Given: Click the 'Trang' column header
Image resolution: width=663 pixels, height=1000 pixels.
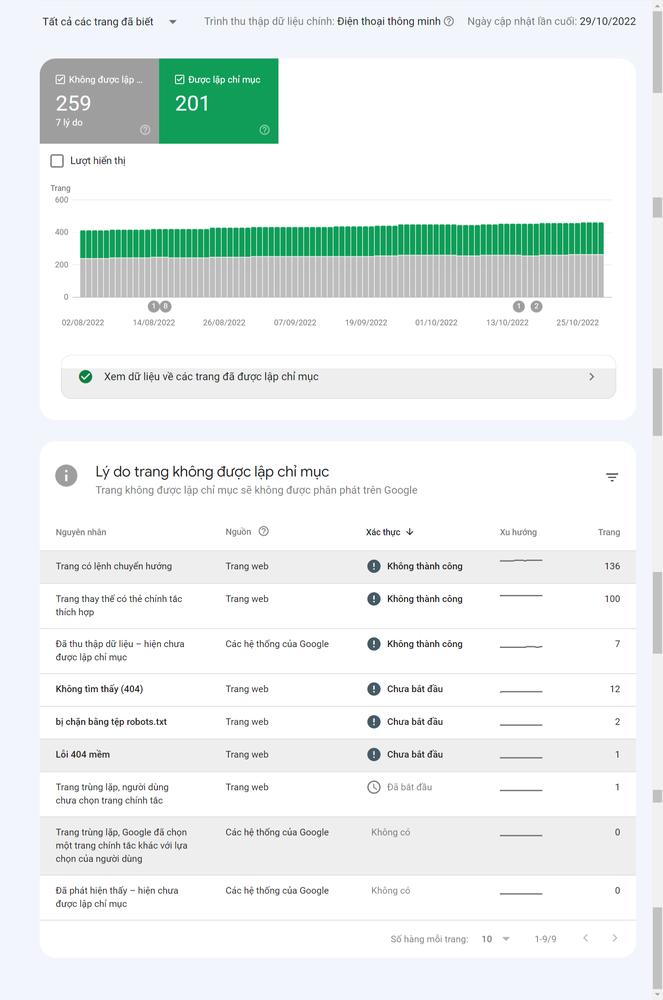Looking at the screenshot, I should click(609, 532).
